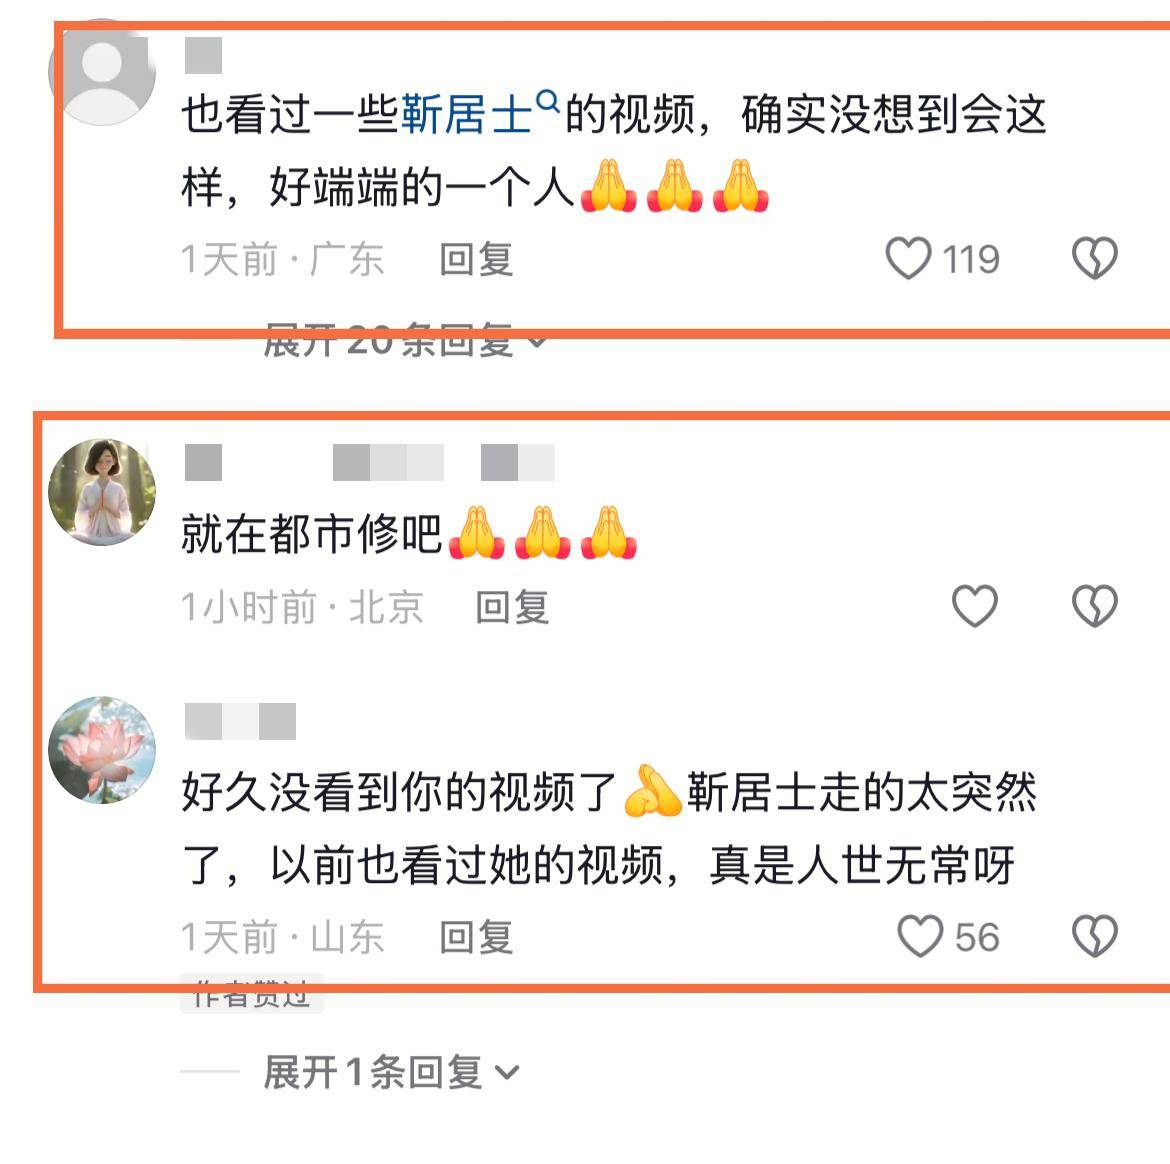Reply to the Guangdong comment
The image size is (1170, 1164).
476,259
